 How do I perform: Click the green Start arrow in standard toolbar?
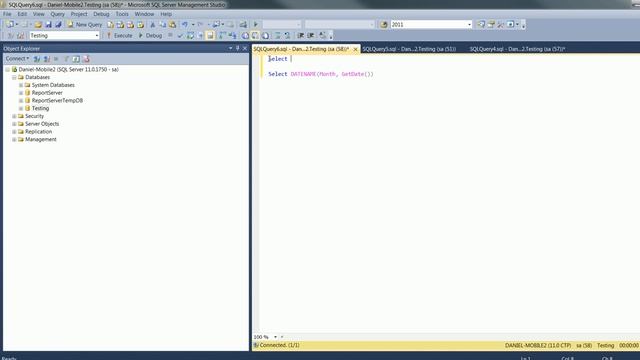[256, 24]
